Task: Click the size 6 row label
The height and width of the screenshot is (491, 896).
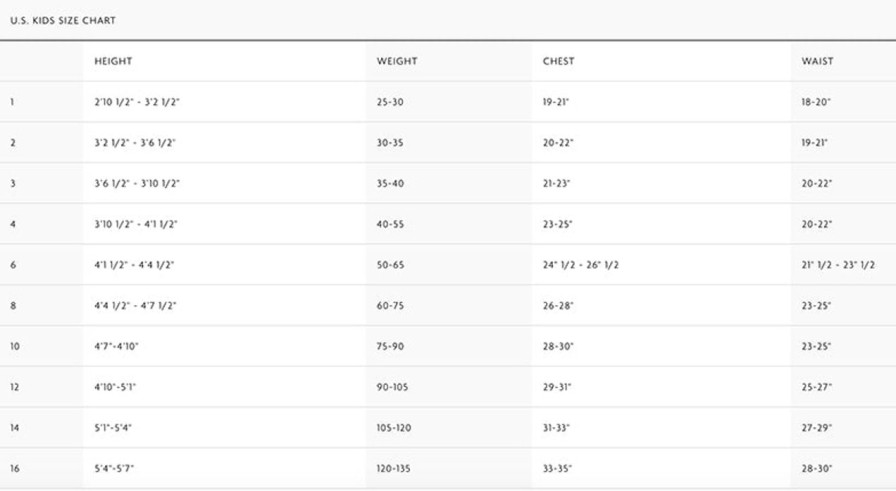Action: (x=13, y=265)
